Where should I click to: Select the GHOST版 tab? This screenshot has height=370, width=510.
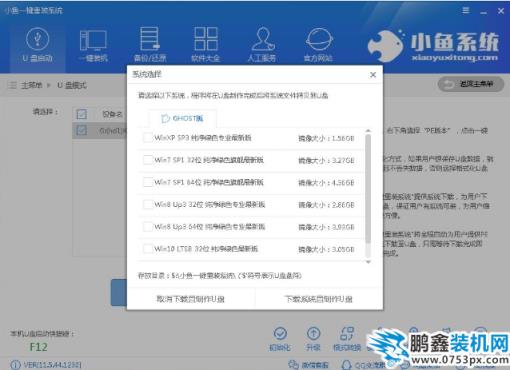tap(182, 118)
